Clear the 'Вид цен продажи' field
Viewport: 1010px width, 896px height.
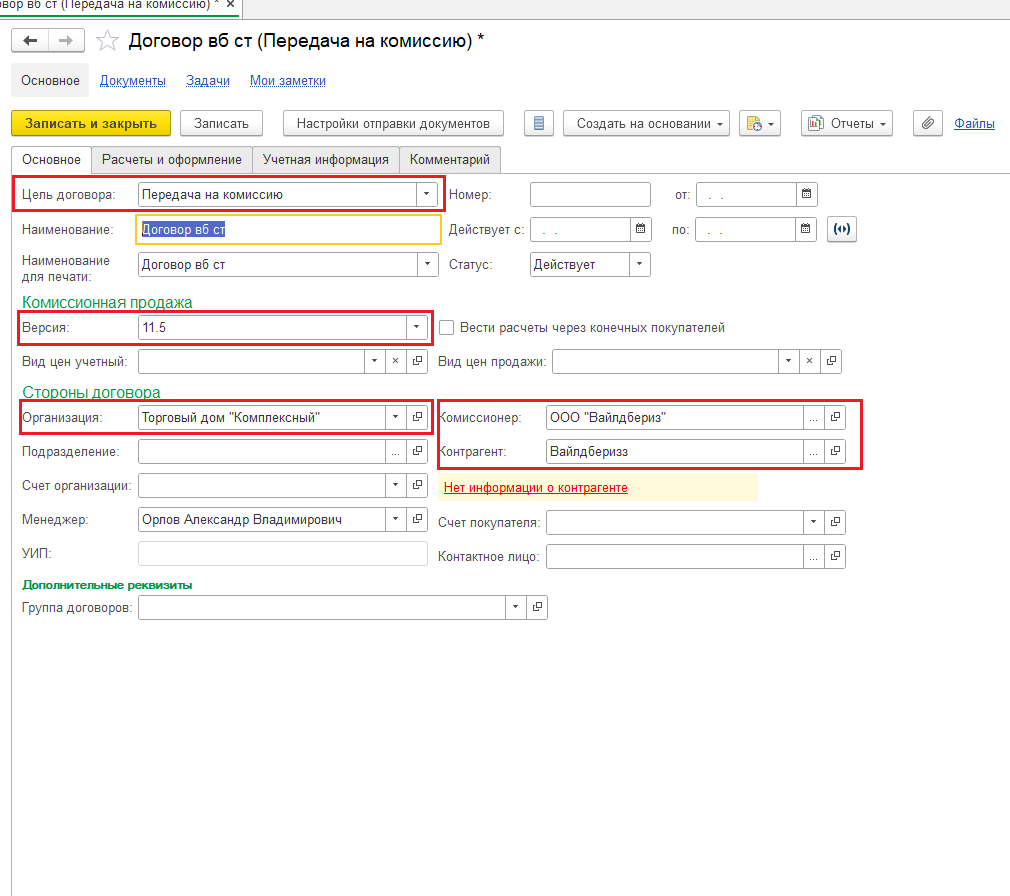click(810, 361)
